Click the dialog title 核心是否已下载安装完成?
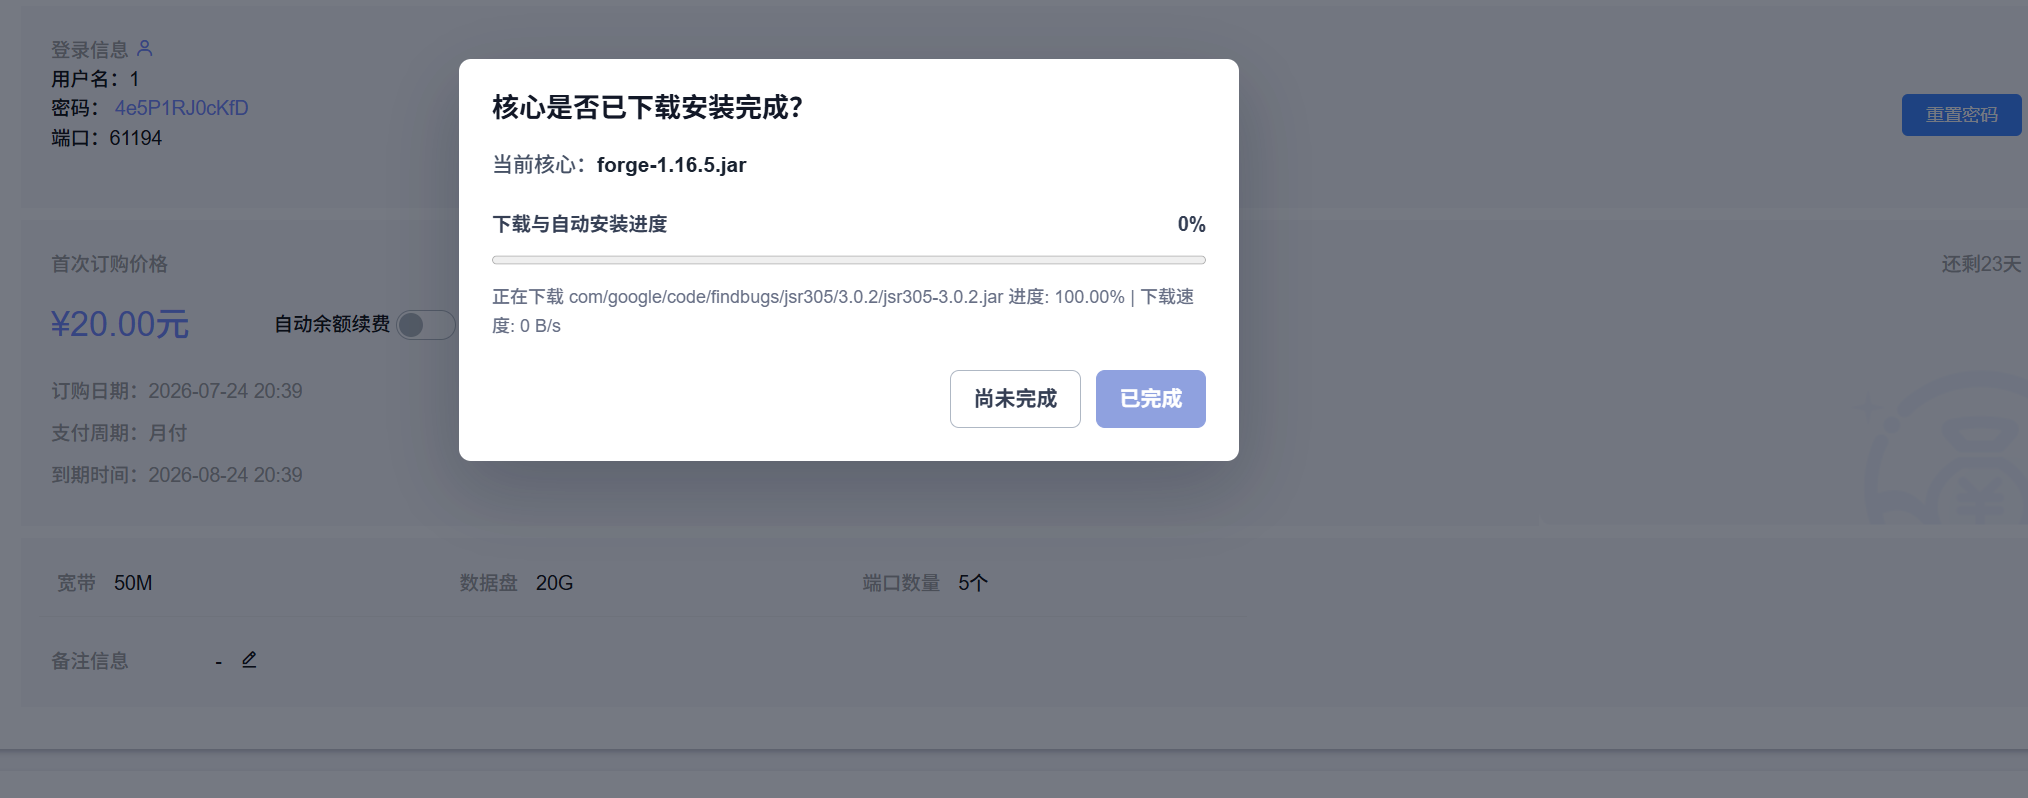The image size is (2028, 798). tap(647, 107)
